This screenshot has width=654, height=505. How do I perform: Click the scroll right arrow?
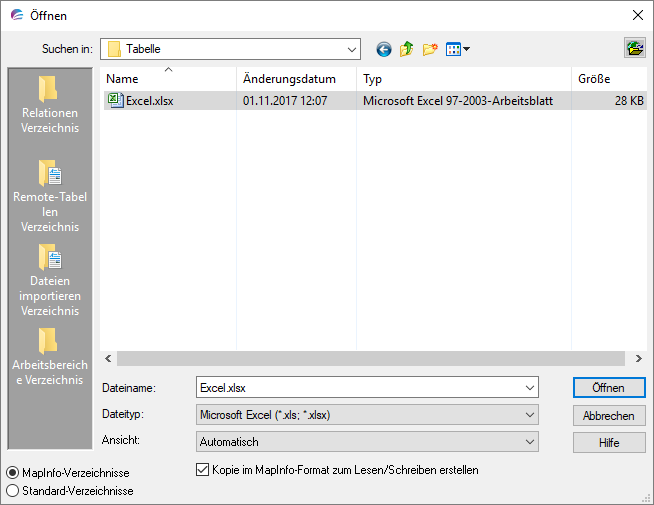coord(639,359)
